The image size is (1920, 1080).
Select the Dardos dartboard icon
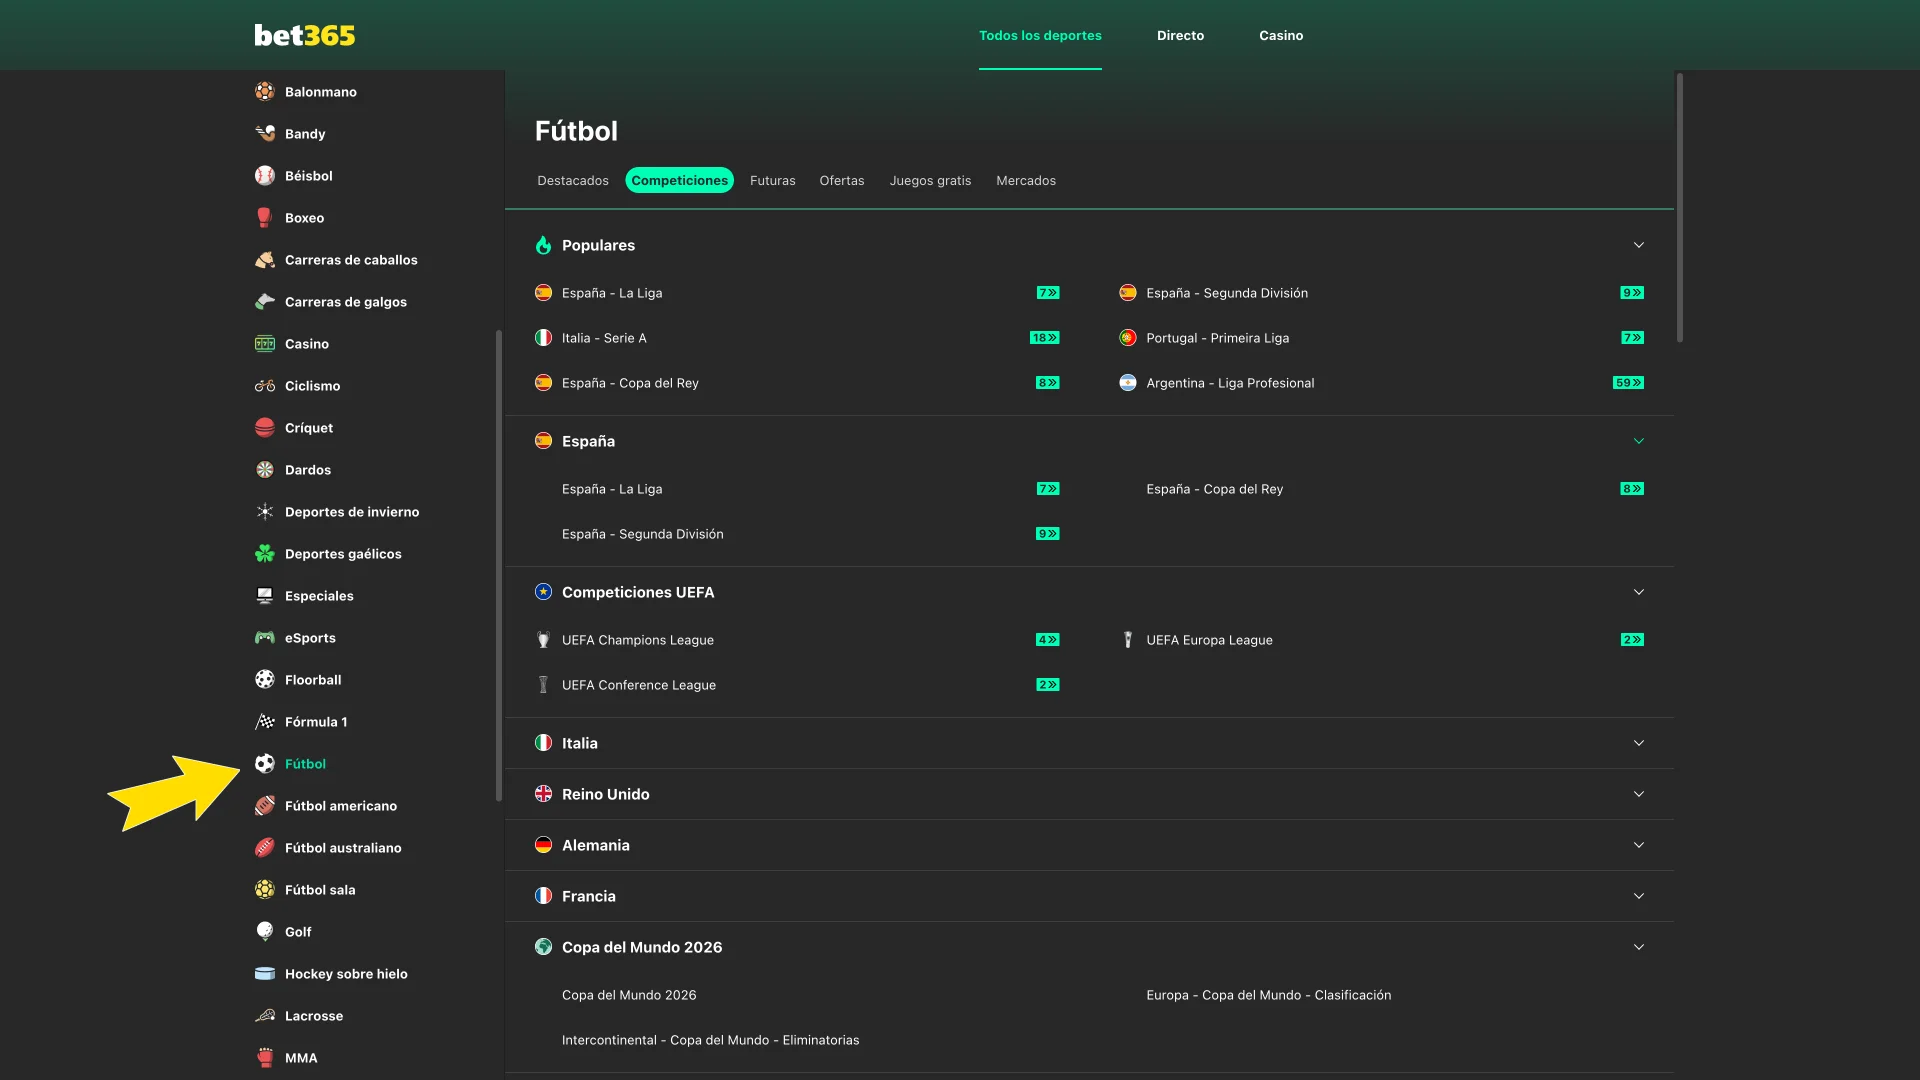point(264,469)
